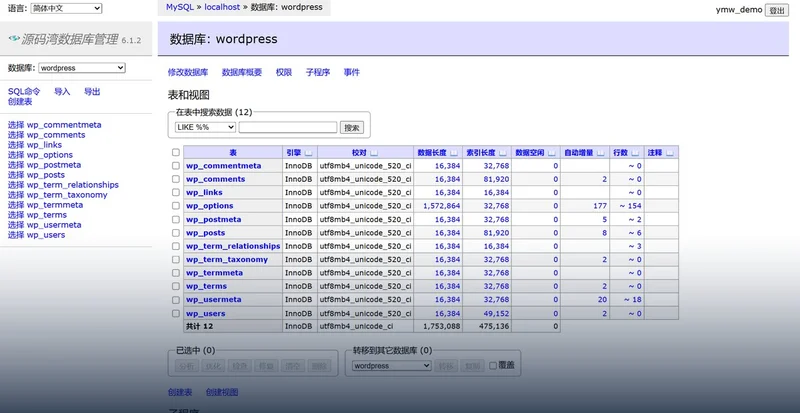Open the 子程序 routines section
800x413 pixels.
tap(318, 72)
